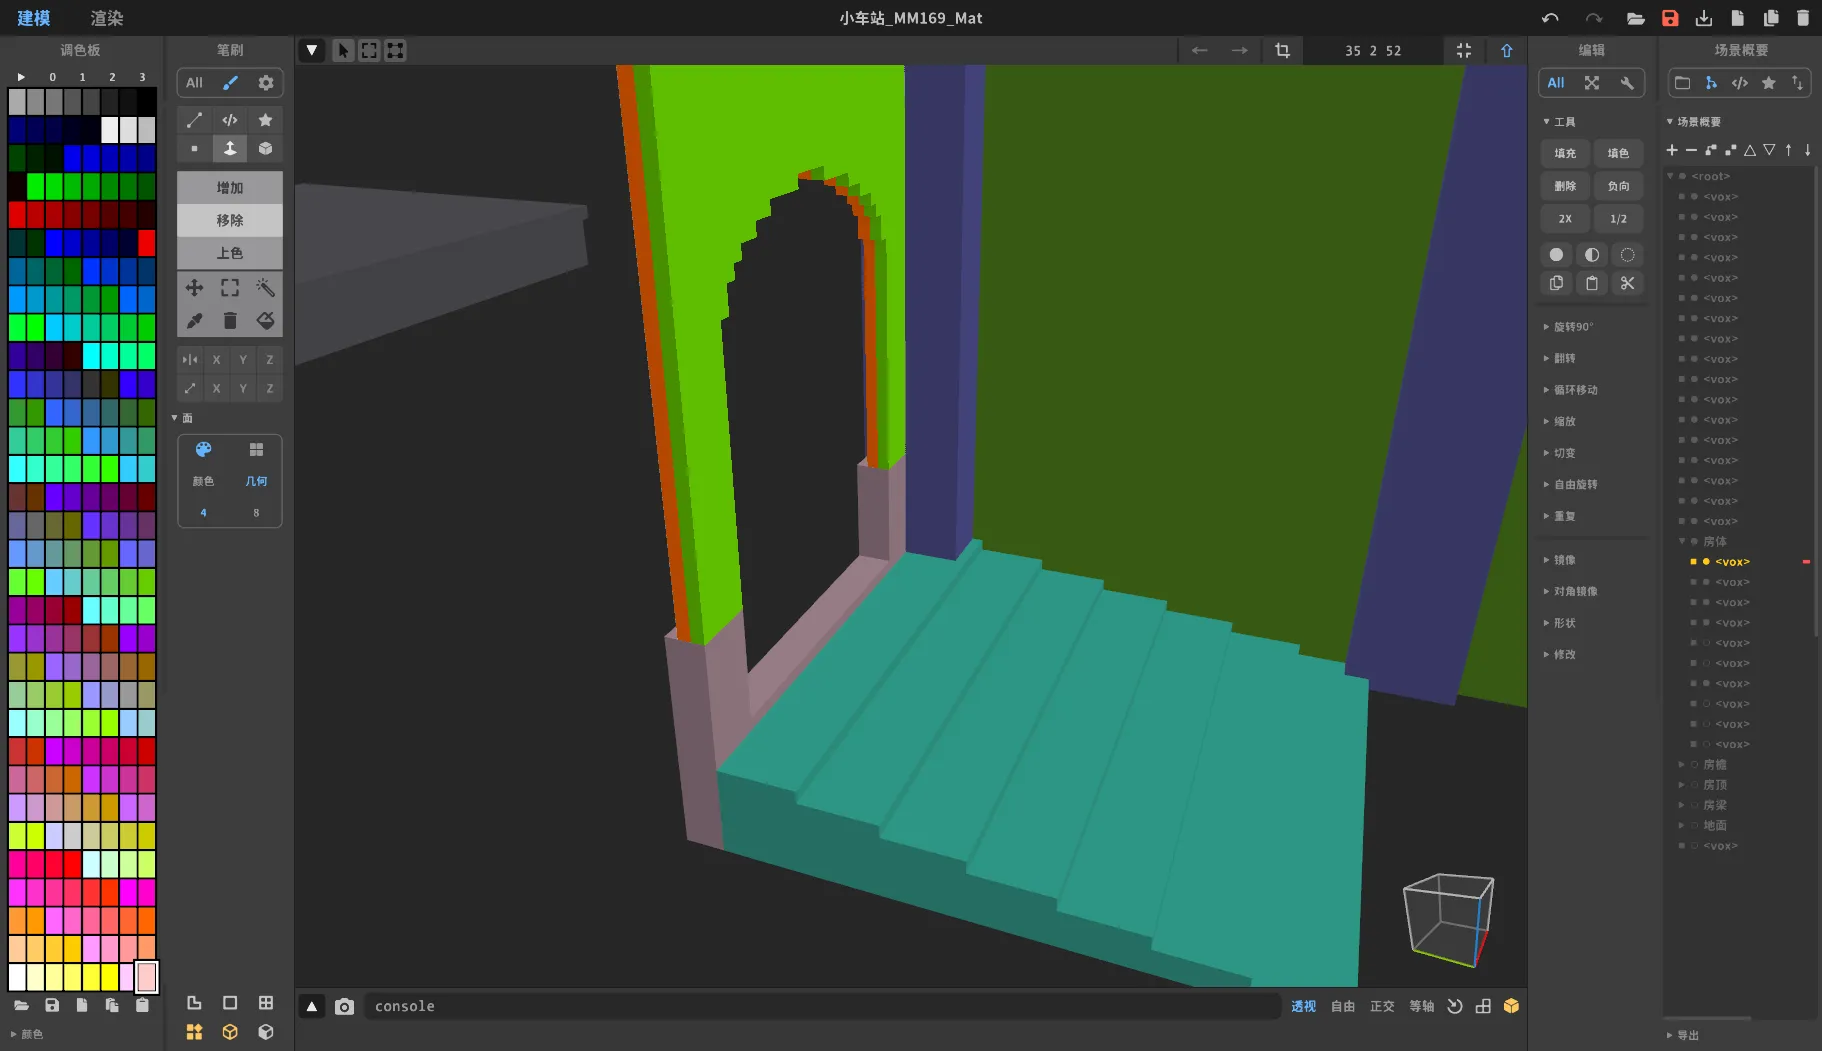Expand the 镜像 mirror section
Screen dimensions: 1822x1051
point(1564,560)
